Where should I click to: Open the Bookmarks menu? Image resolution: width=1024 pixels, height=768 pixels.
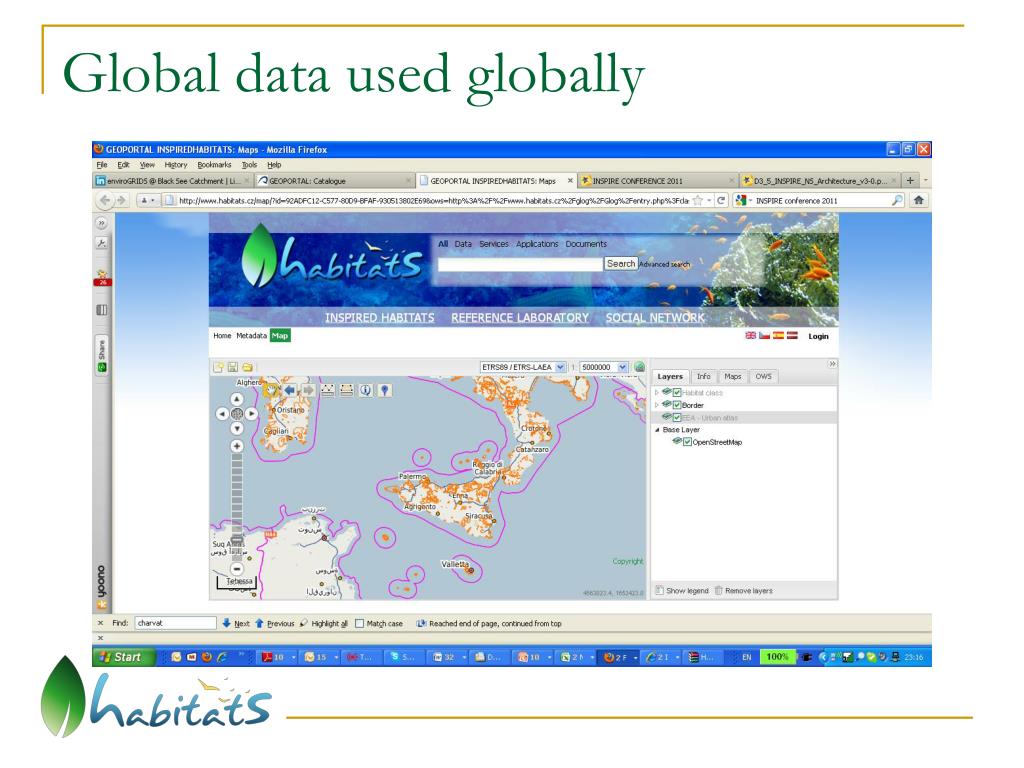pos(214,165)
